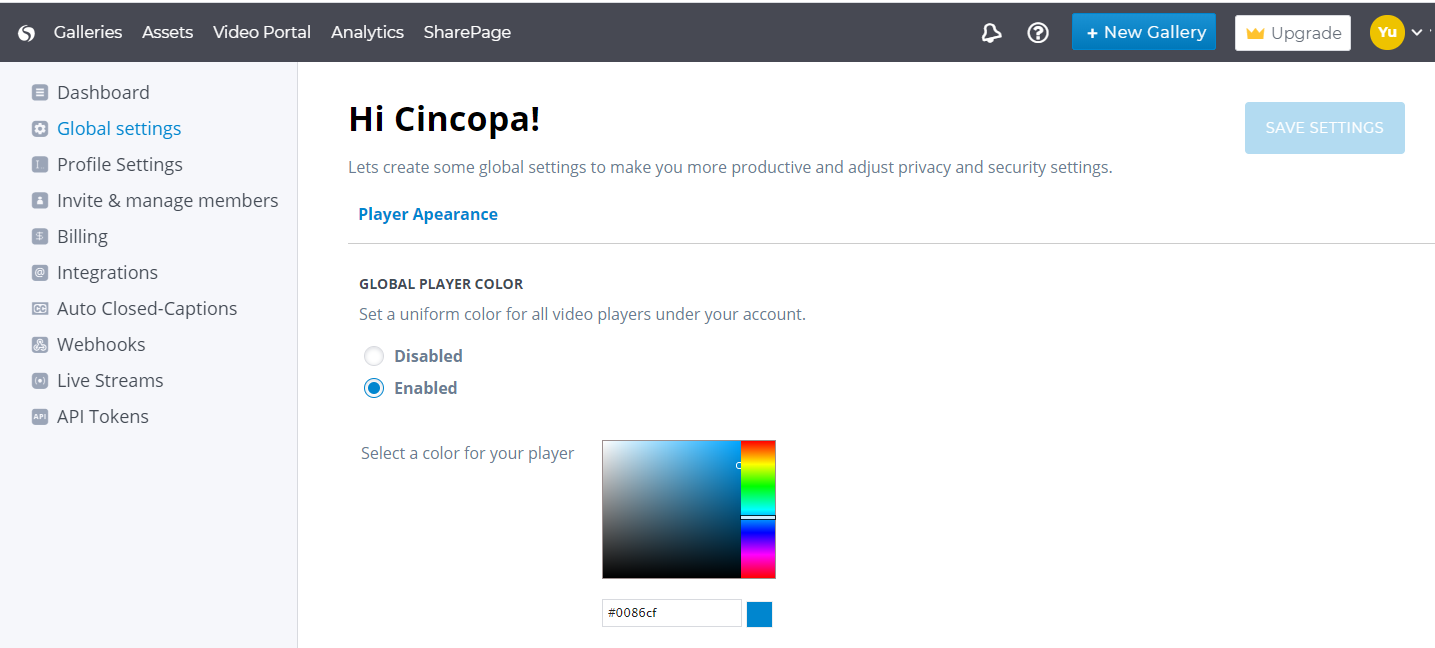
Task: Click the API Tokens icon
Action: (x=40, y=417)
